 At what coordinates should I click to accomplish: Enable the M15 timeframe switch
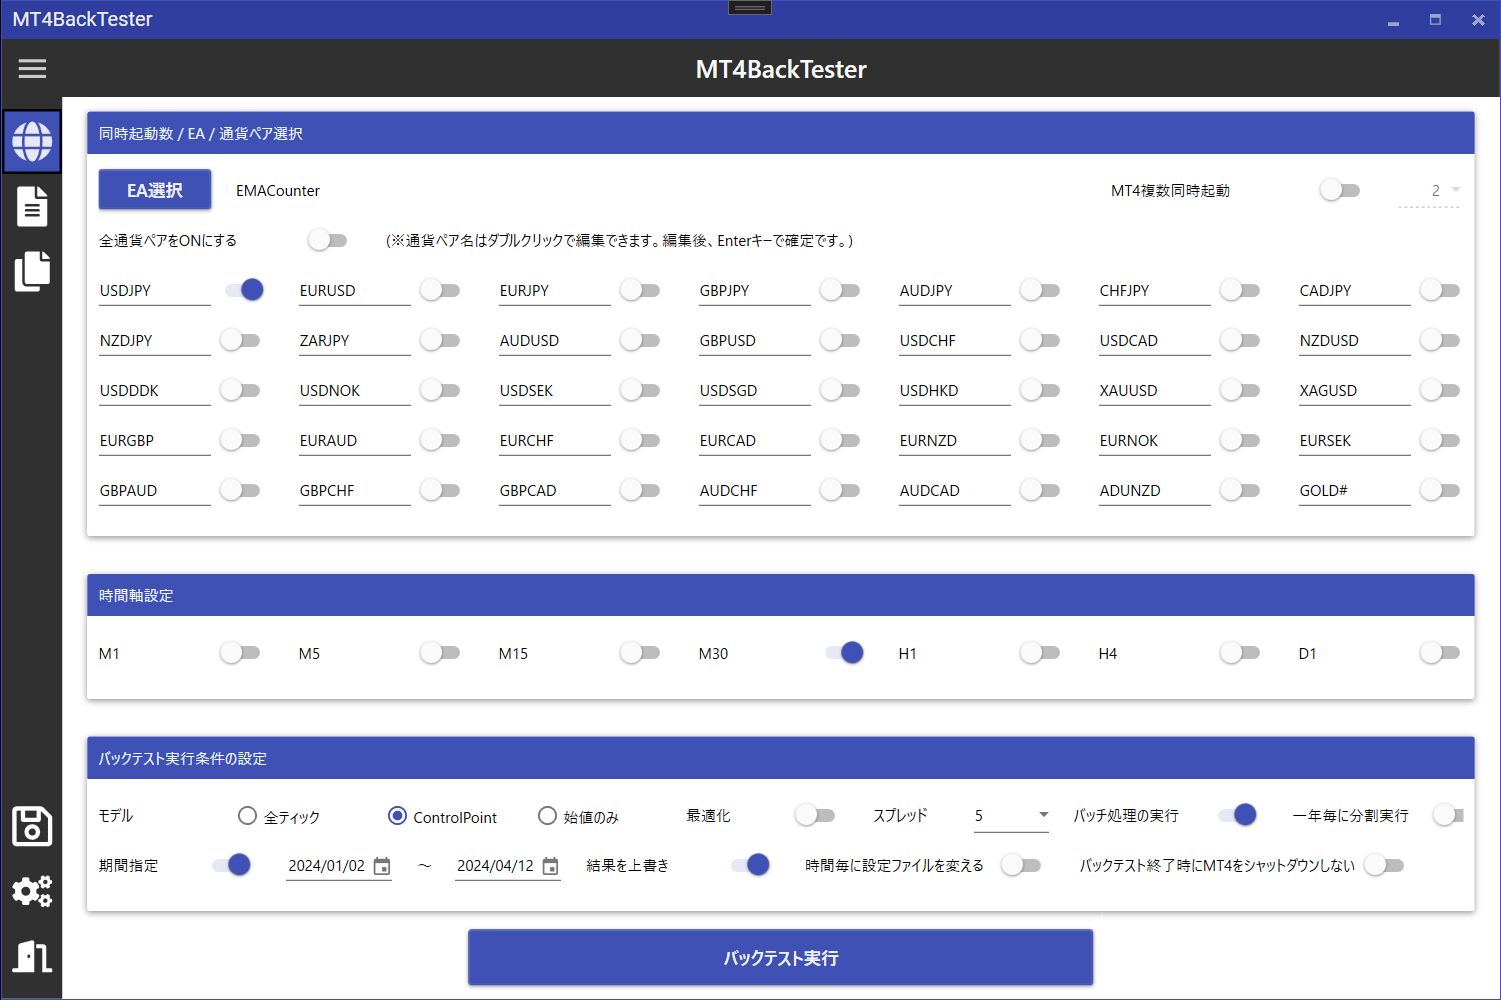640,653
